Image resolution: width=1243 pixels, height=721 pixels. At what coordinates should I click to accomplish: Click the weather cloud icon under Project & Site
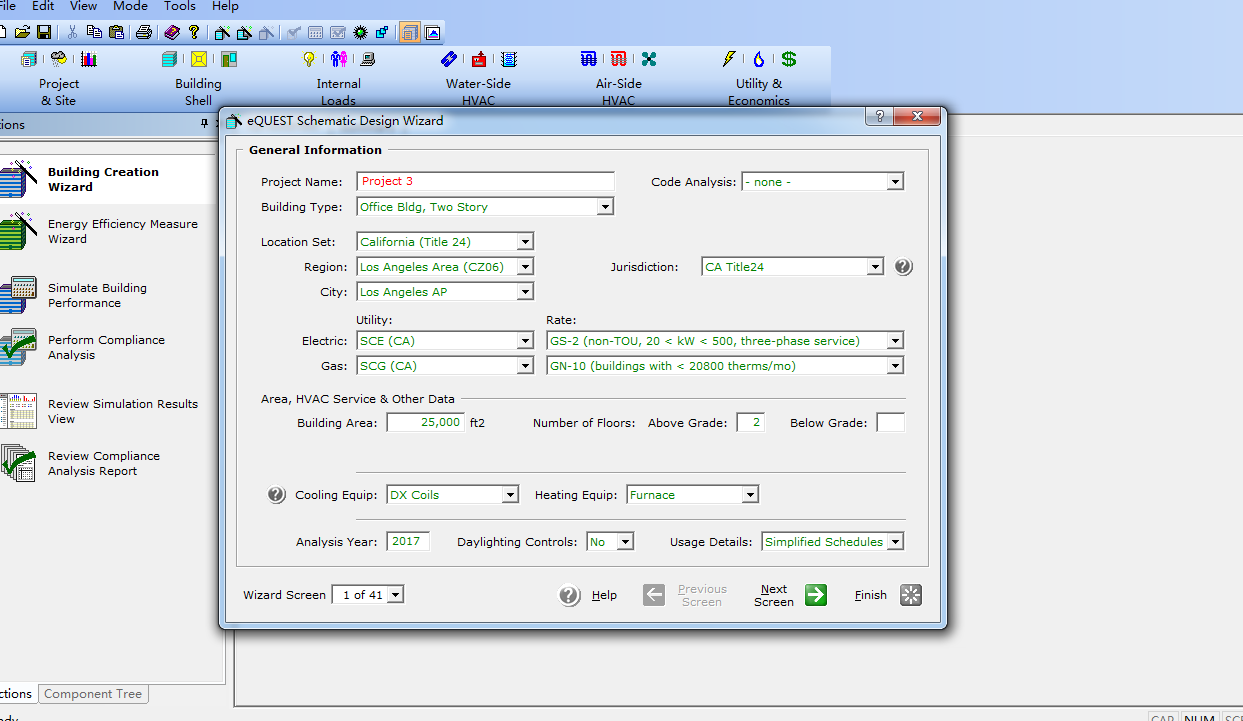[59, 59]
